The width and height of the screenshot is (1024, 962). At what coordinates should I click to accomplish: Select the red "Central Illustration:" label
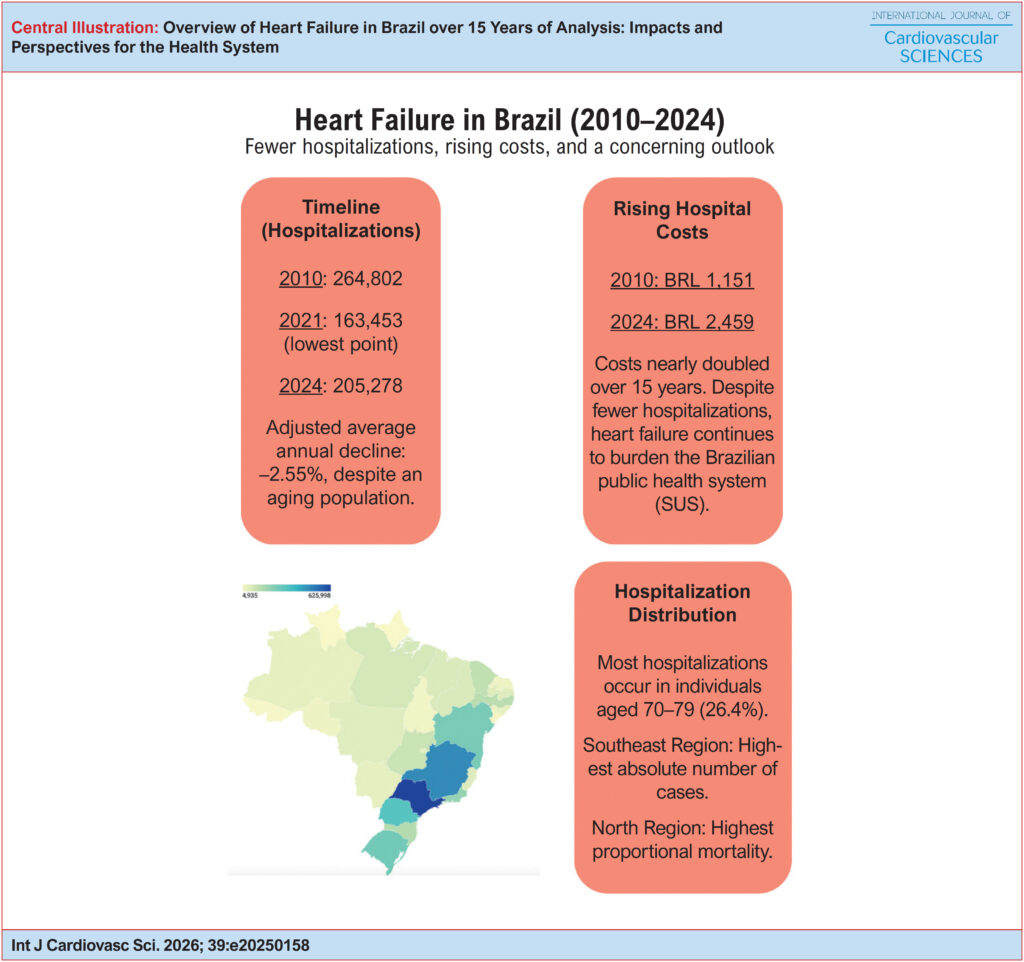(x=85, y=27)
